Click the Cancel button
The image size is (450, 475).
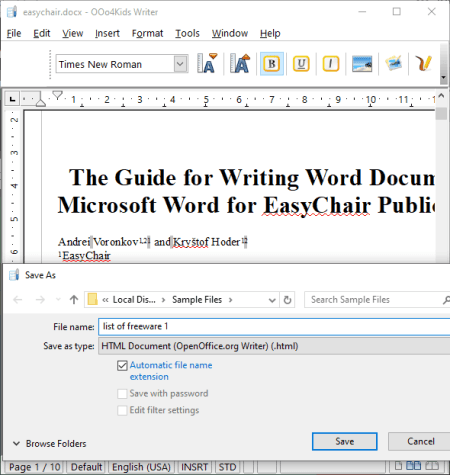[x=419, y=441]
